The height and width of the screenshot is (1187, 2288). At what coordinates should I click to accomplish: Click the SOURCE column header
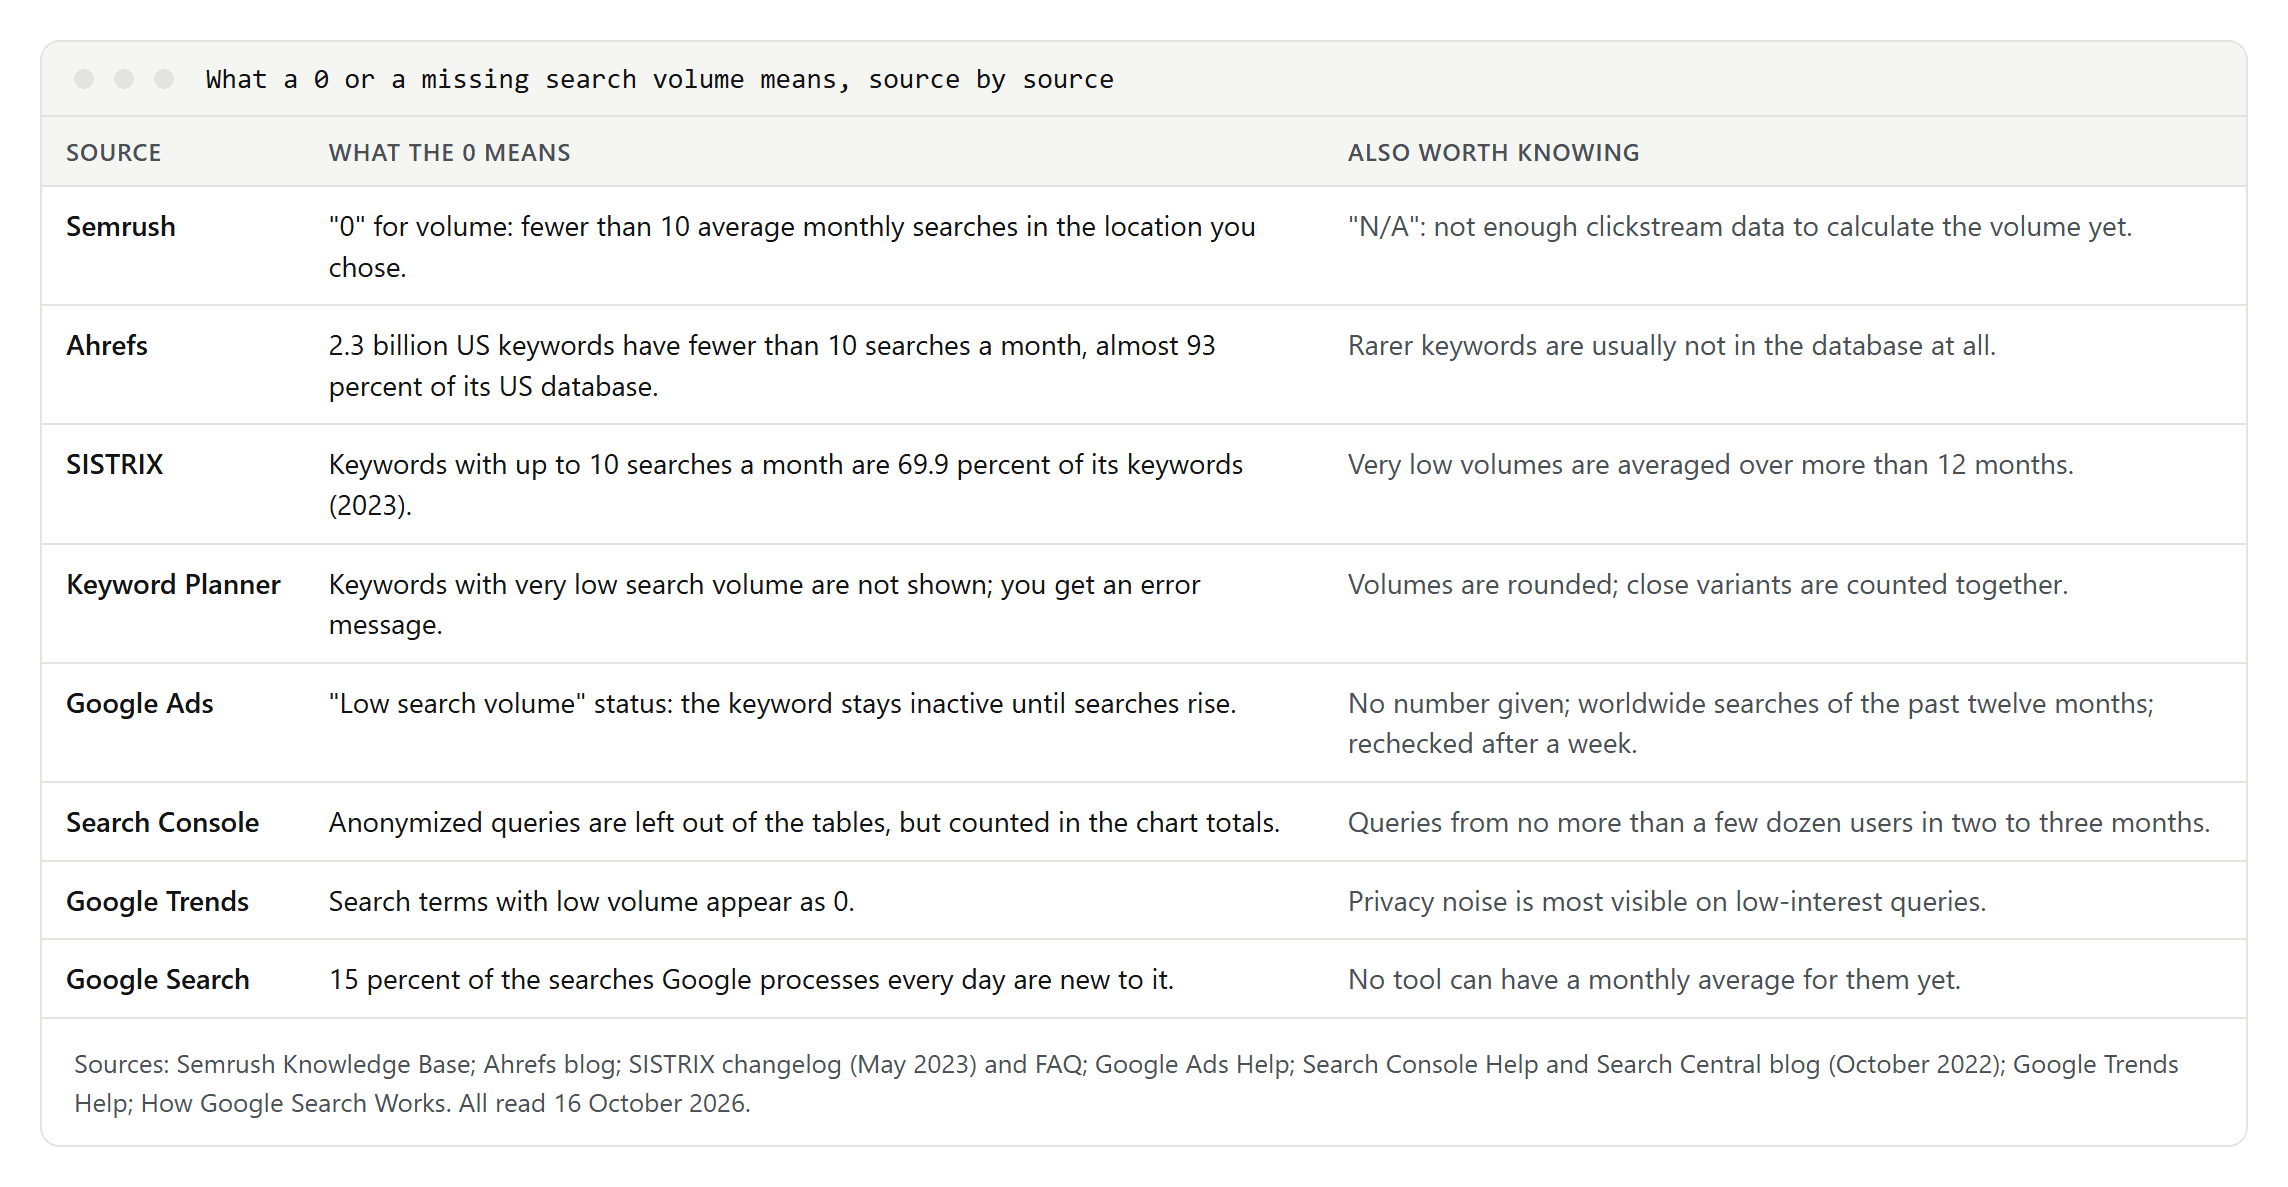coord(113,153)
